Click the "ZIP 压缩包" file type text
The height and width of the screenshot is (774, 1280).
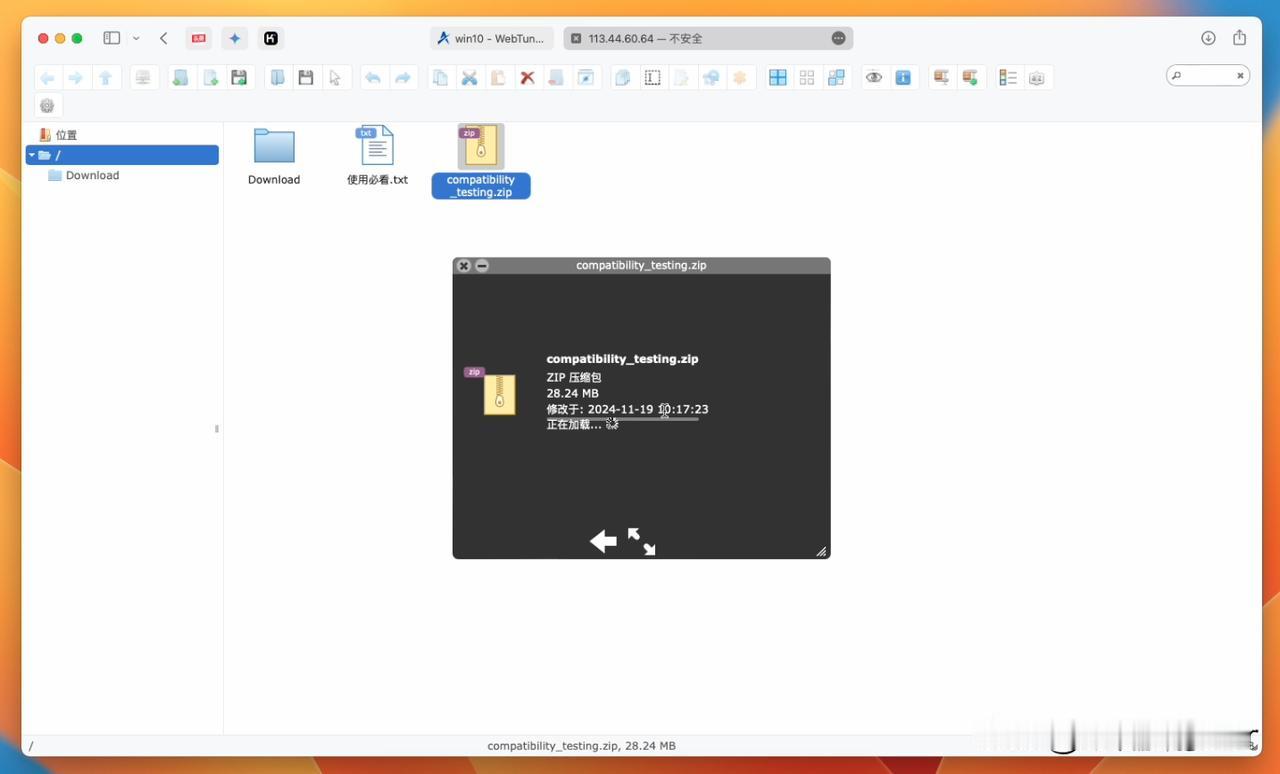(574, 377)
